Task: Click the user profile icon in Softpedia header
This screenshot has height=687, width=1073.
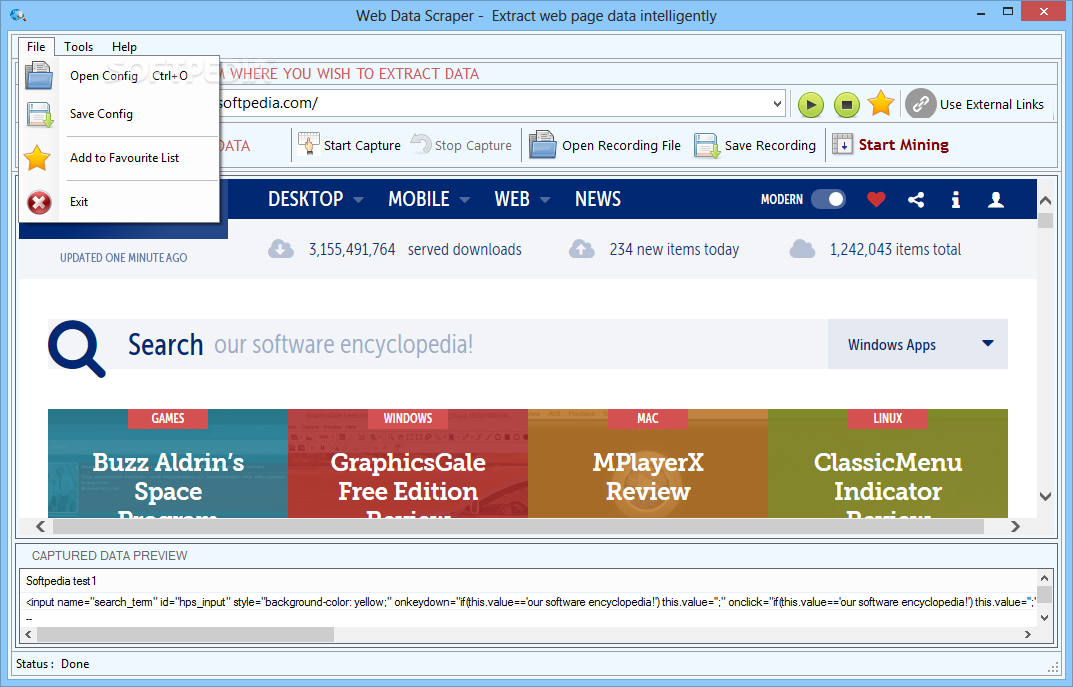Action: tap(996, 200)
